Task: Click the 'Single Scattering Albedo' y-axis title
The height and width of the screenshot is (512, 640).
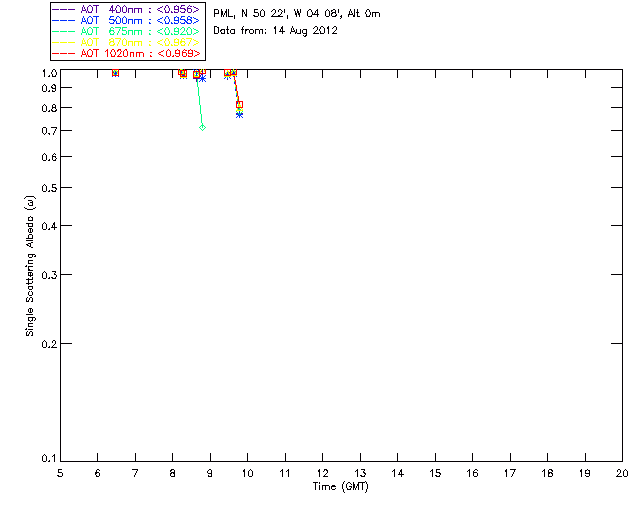Action: (30, 266)
